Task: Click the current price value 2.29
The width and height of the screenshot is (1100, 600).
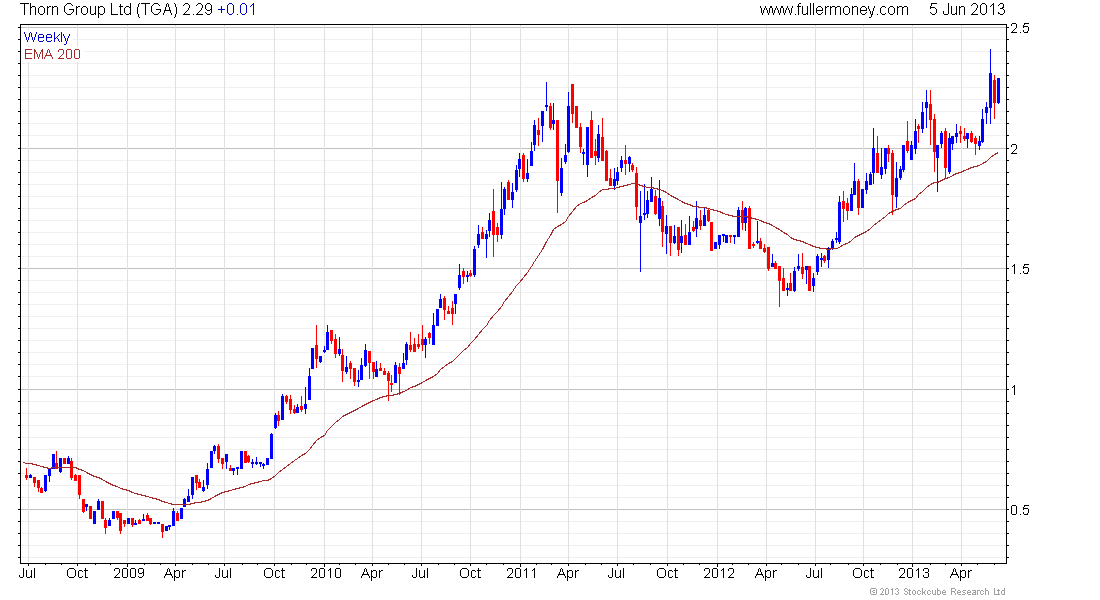Action: tap(197, 10)
